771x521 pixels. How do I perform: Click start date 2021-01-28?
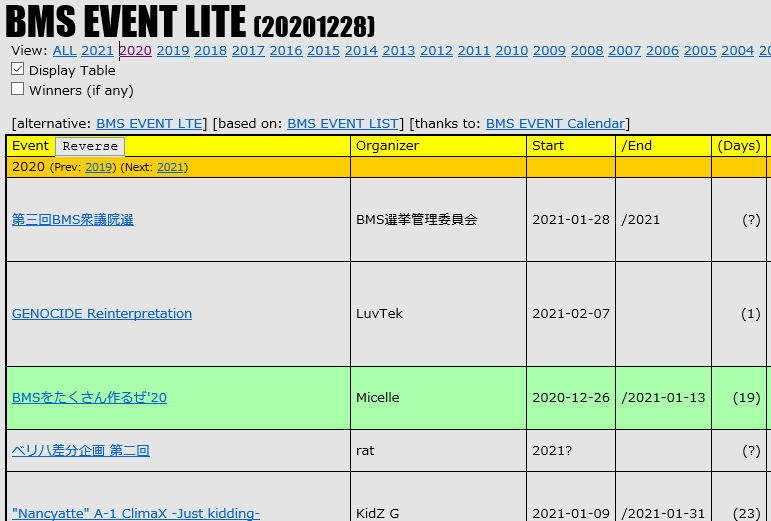(571, 220)
